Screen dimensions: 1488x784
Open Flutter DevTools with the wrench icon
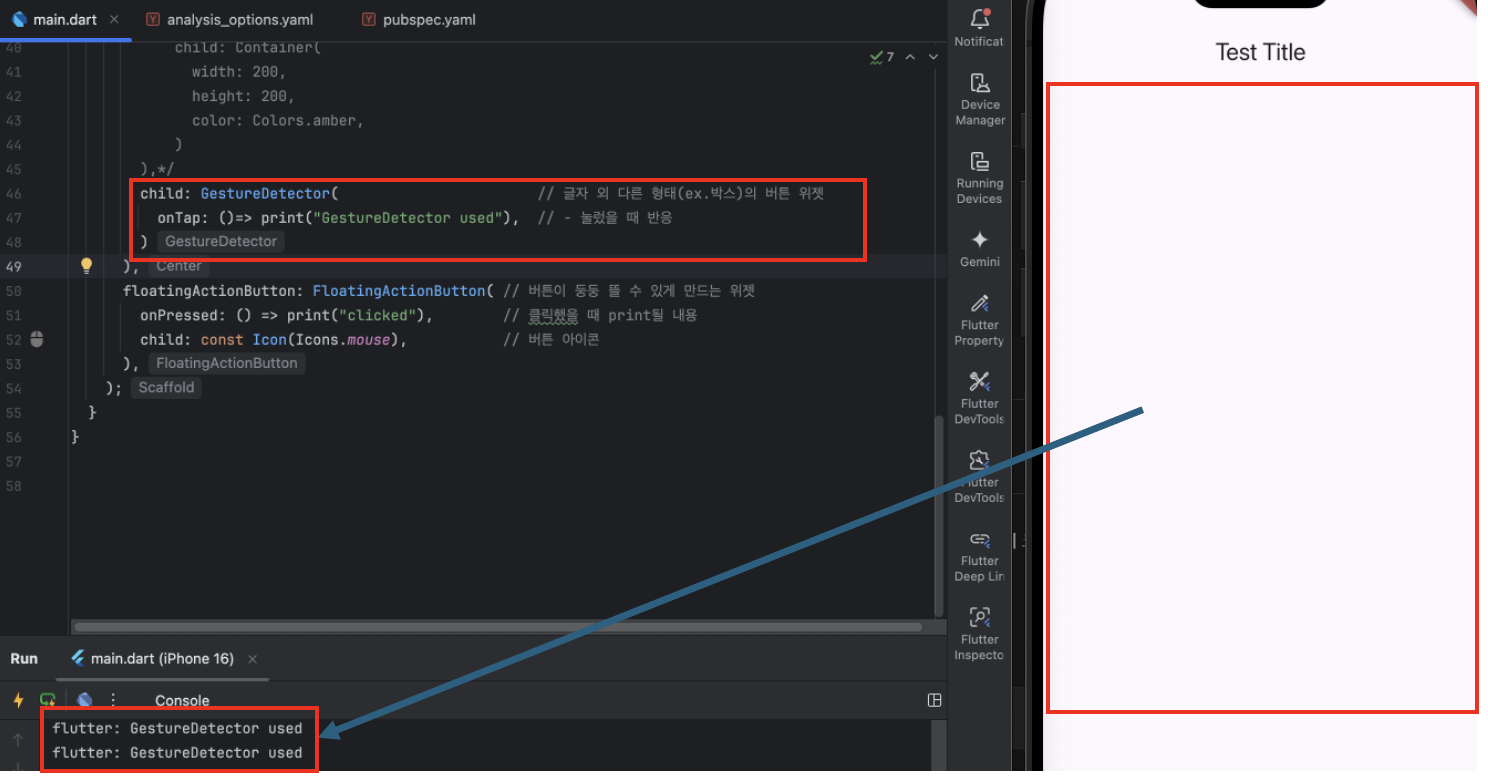(979, 398)
